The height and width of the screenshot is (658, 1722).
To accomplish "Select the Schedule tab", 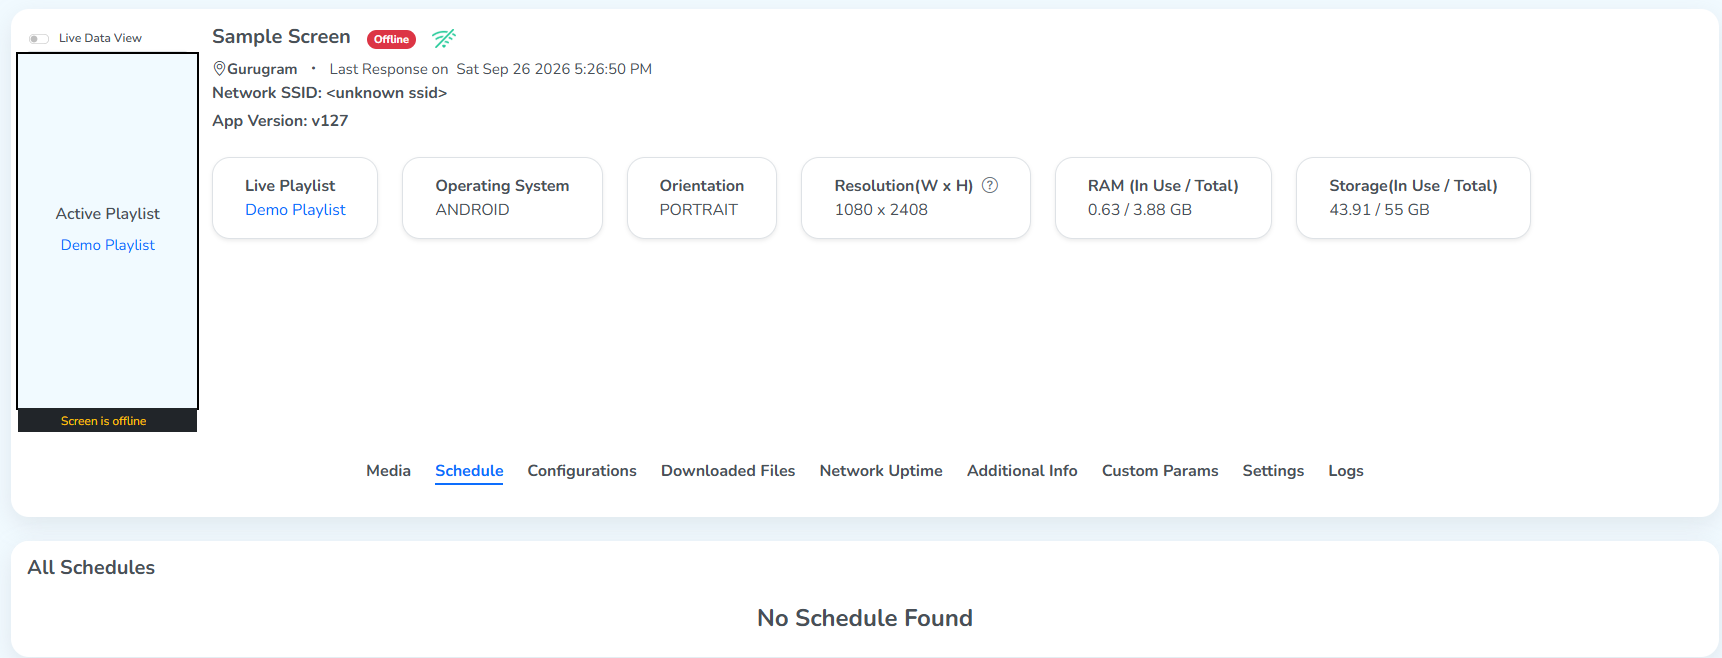I will (x=469, y=471).
